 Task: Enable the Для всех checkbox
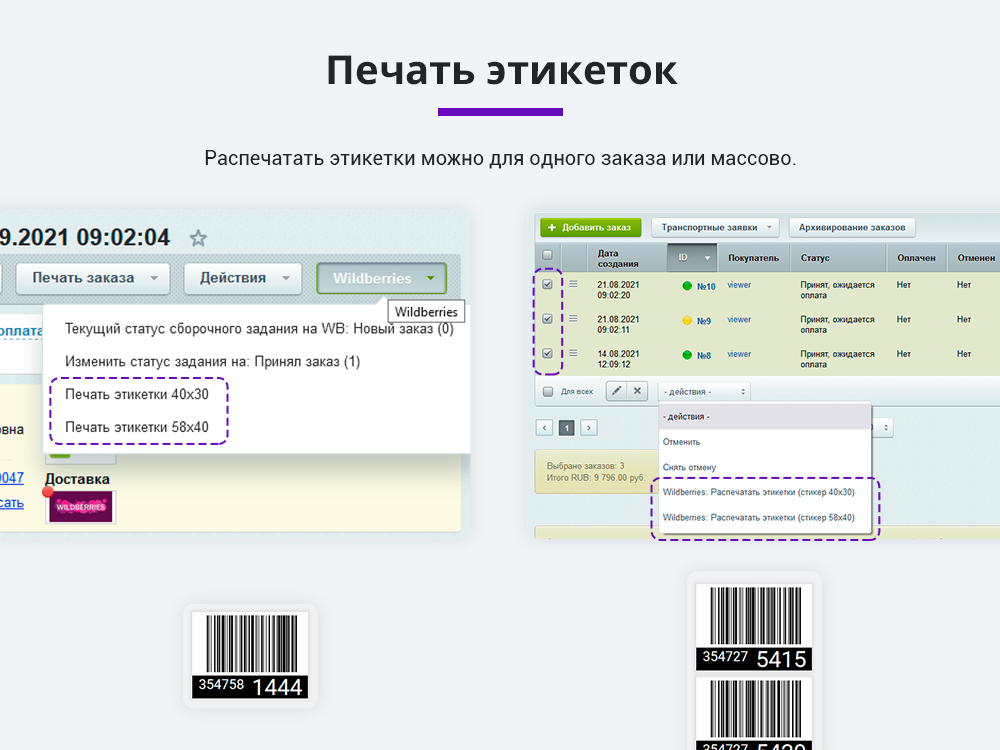[x=547, y=391]
